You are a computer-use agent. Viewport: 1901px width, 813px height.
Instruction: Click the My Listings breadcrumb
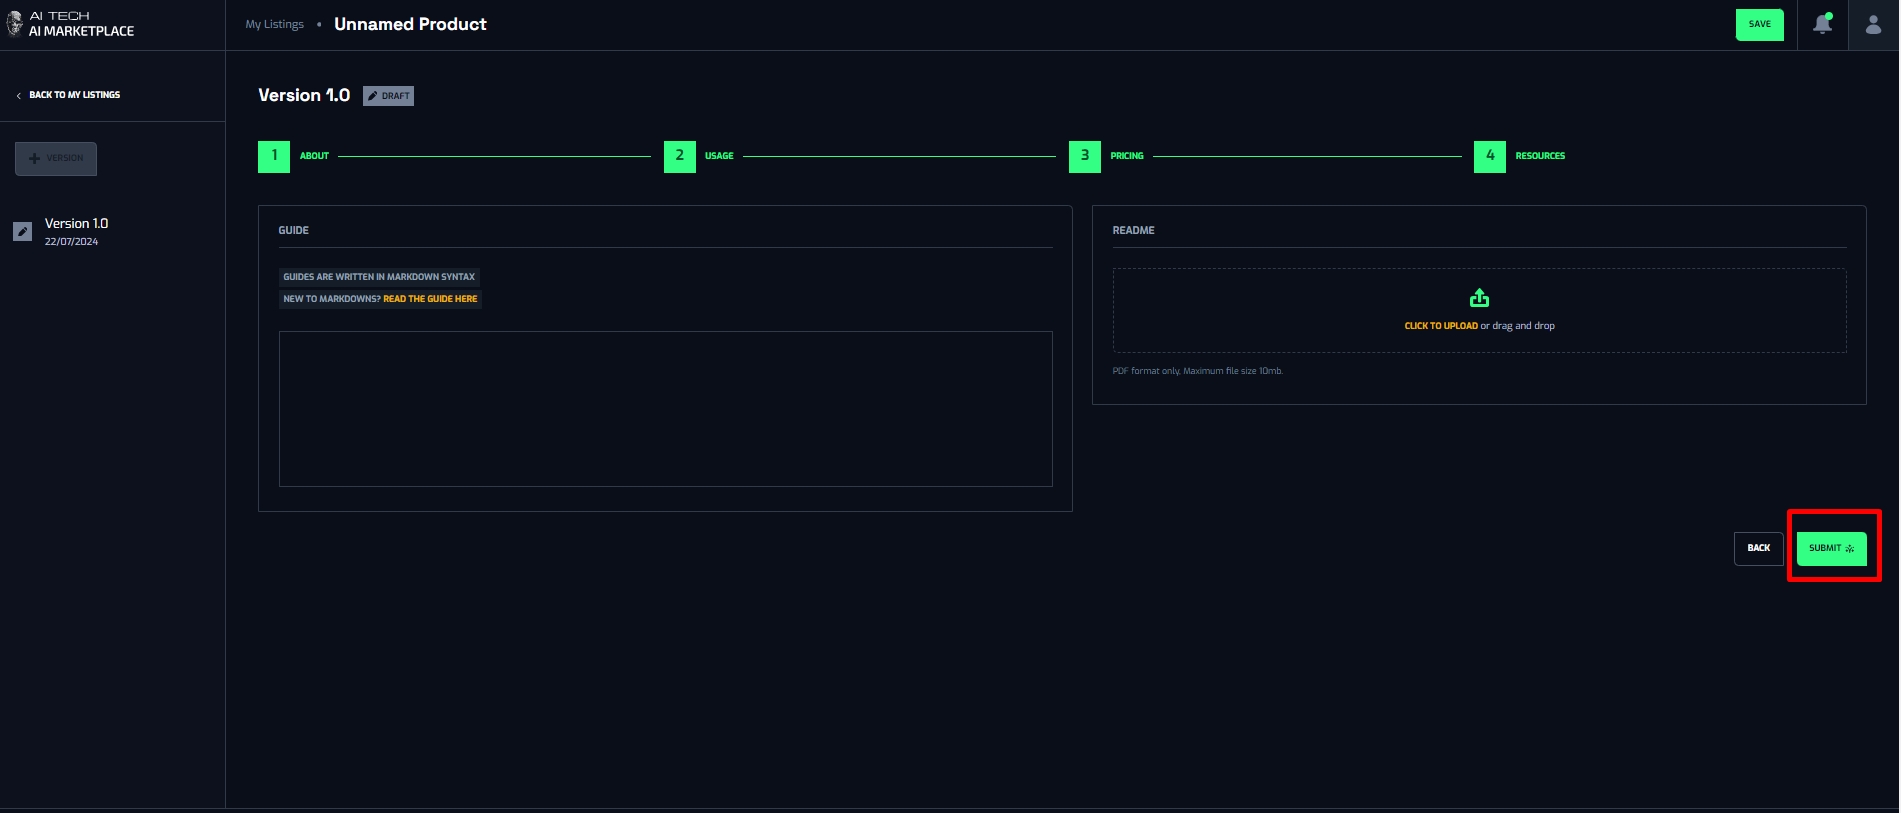pyautogui.click(x=275, y=25)
